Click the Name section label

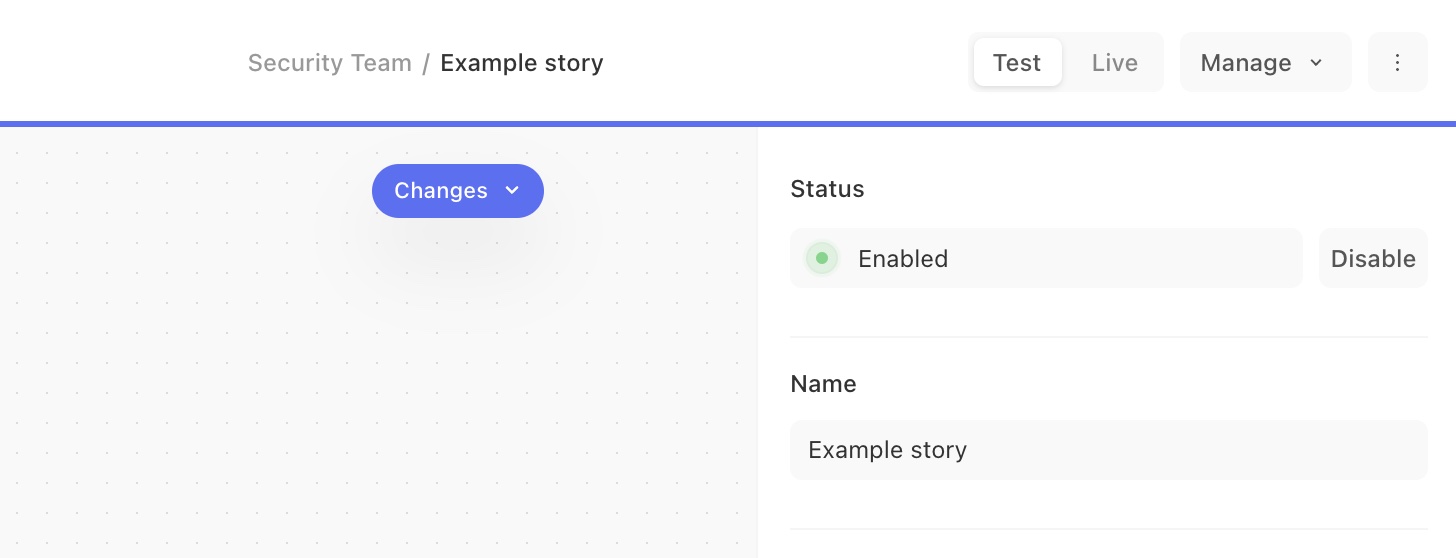tap(823, 384)
